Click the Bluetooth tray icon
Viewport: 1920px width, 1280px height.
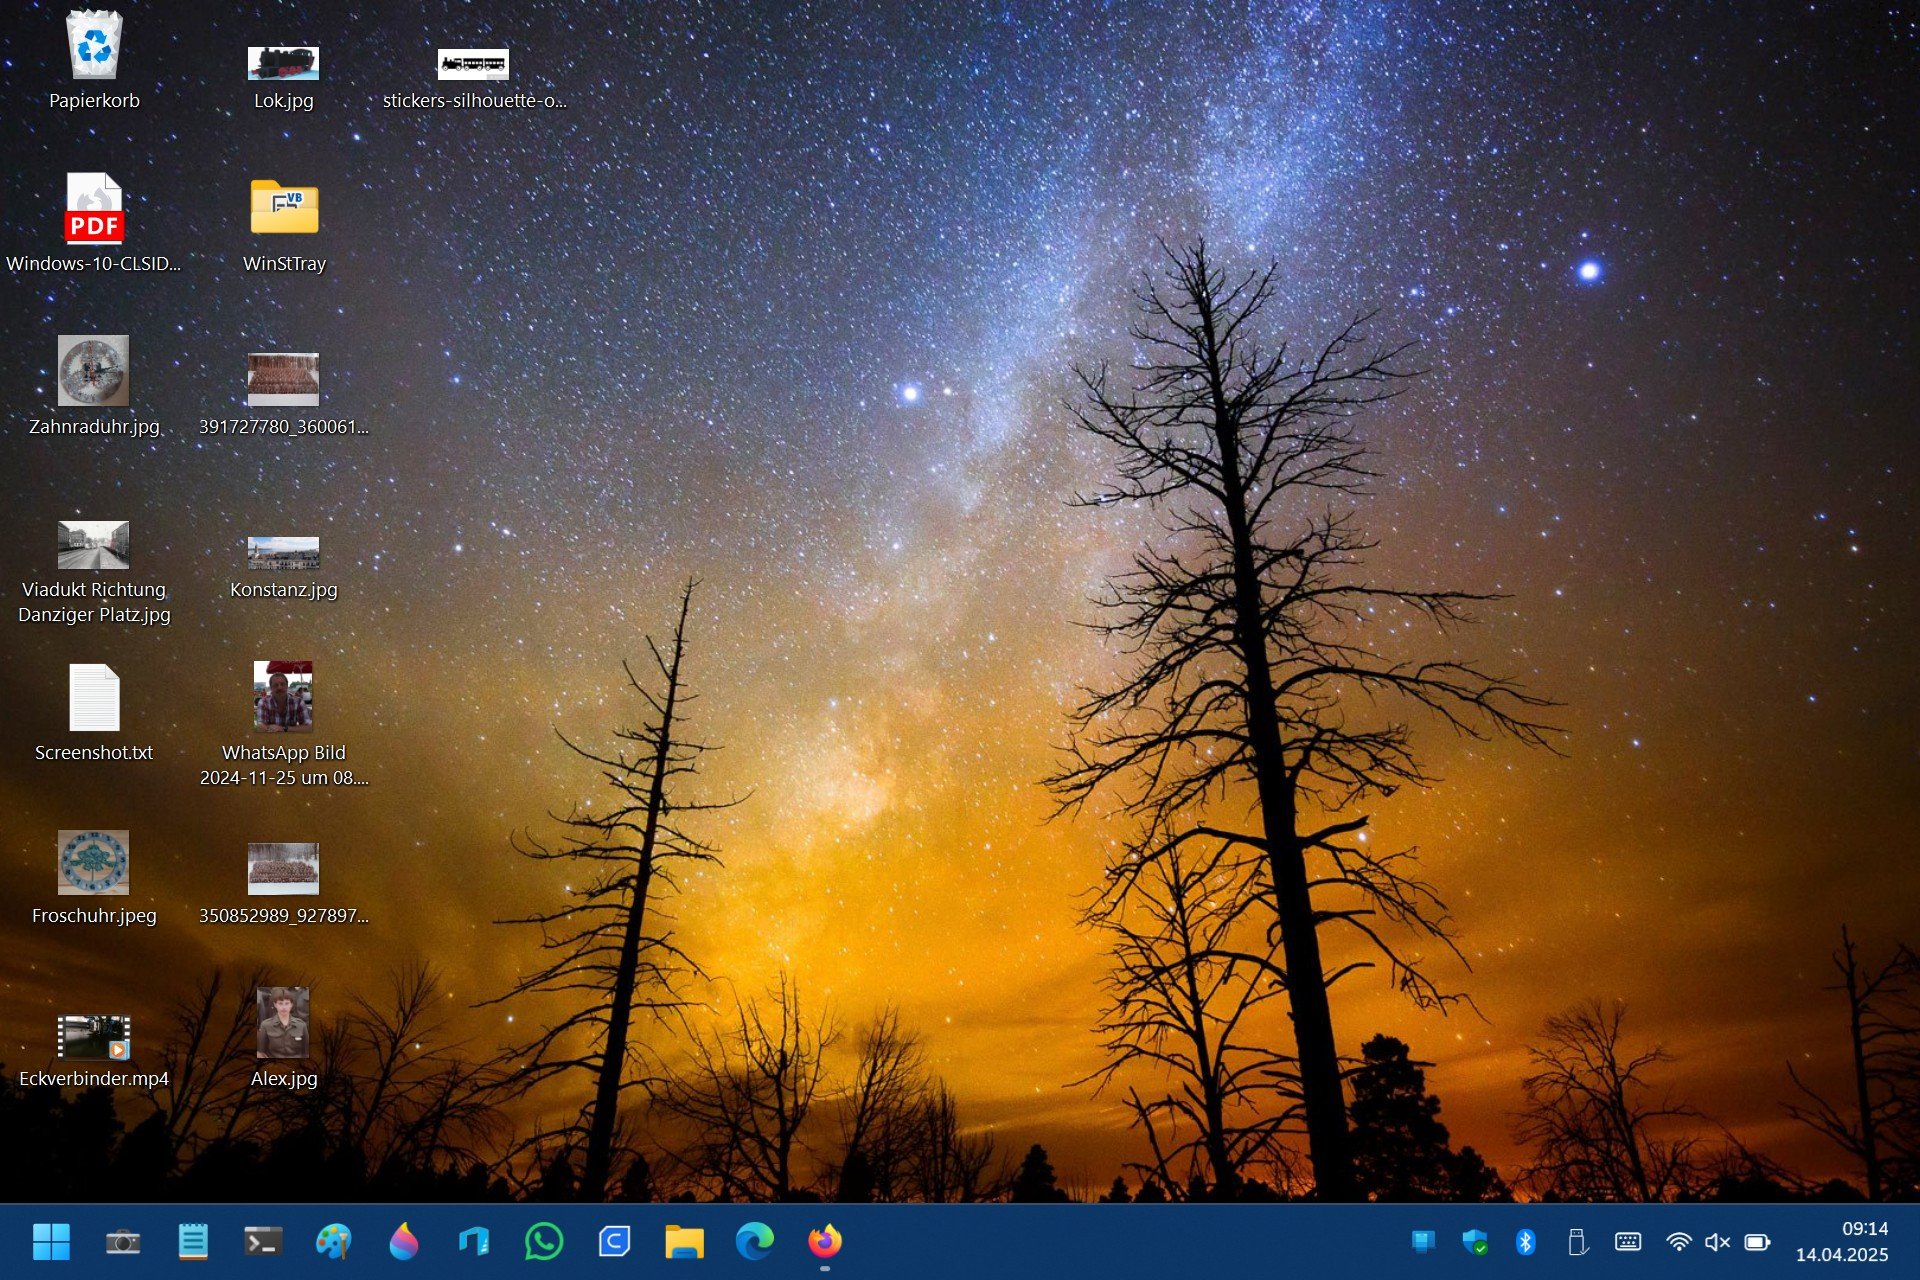point(1525,1242)
